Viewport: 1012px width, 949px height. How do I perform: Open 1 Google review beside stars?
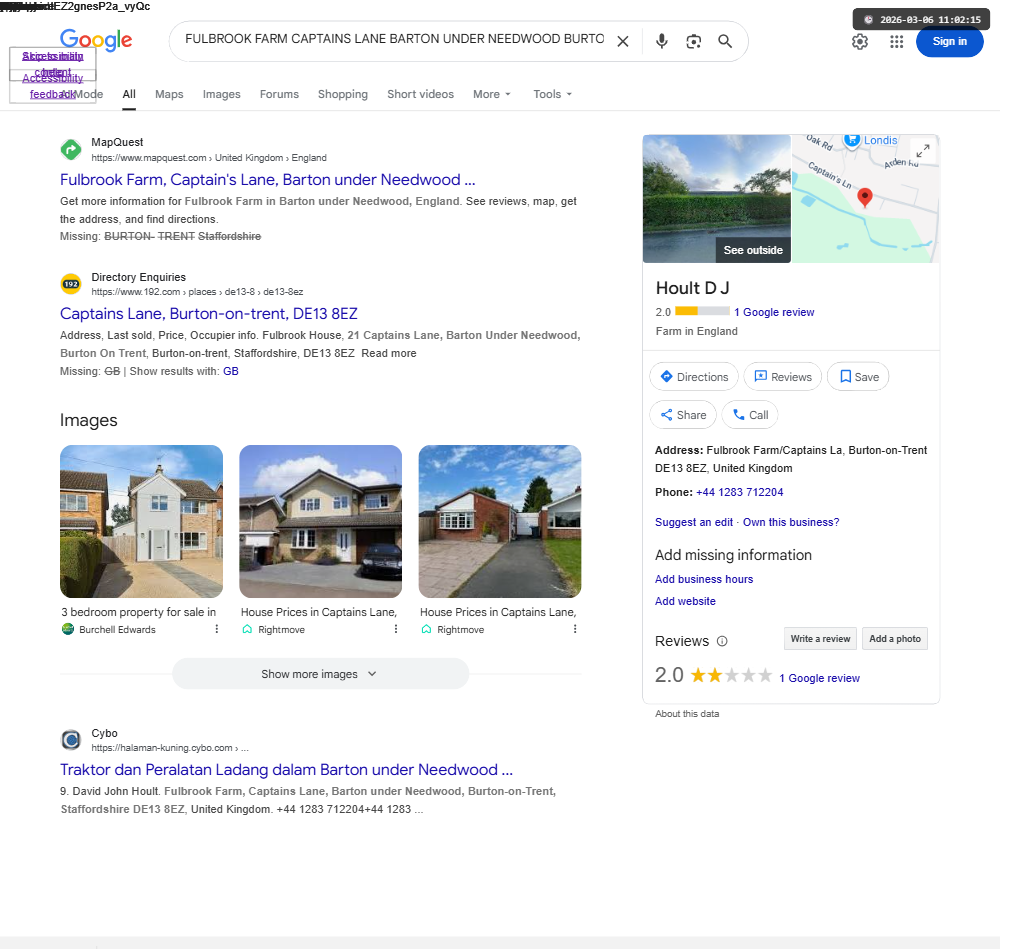point(819,679)
